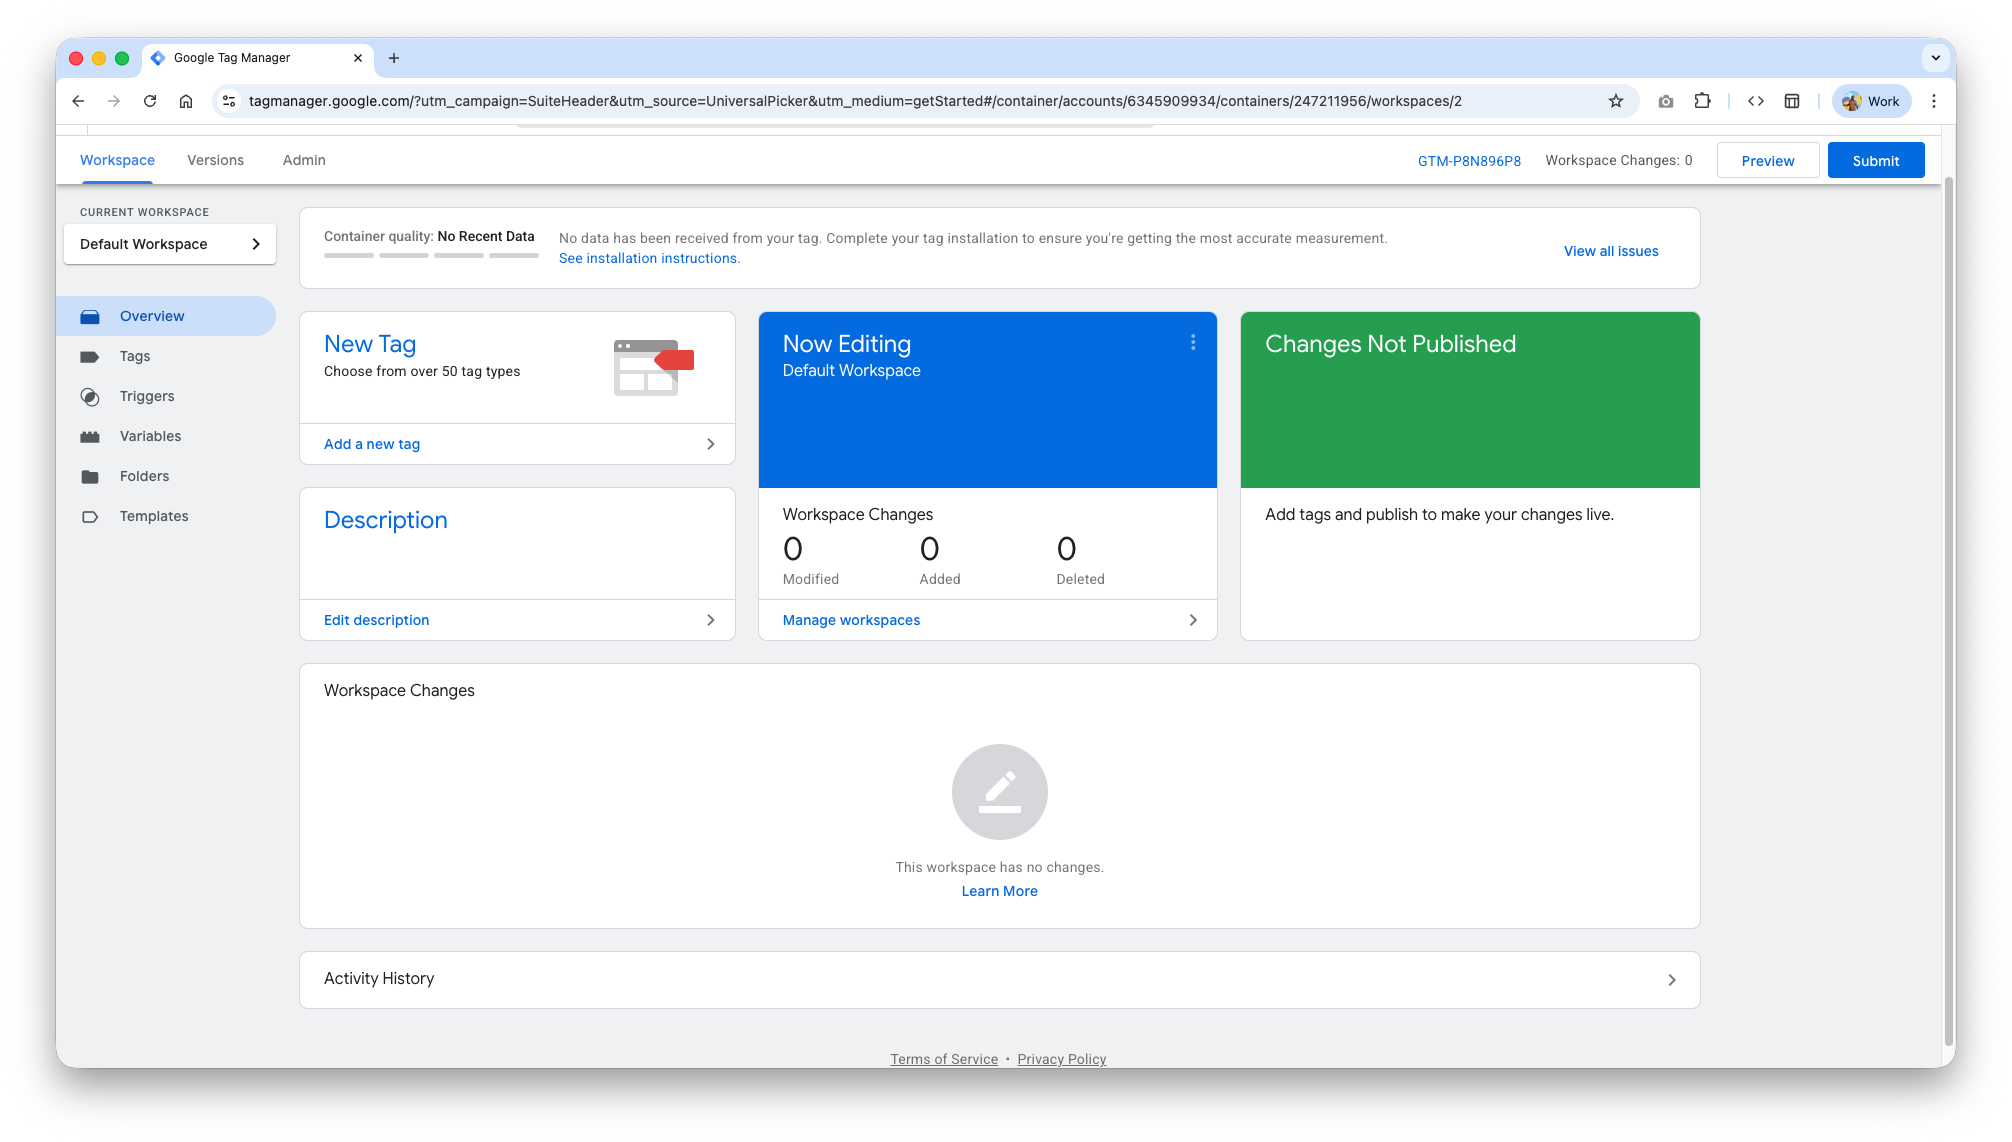
Task: Click the Changes Not Published green card
Action: coord(1470,400)
